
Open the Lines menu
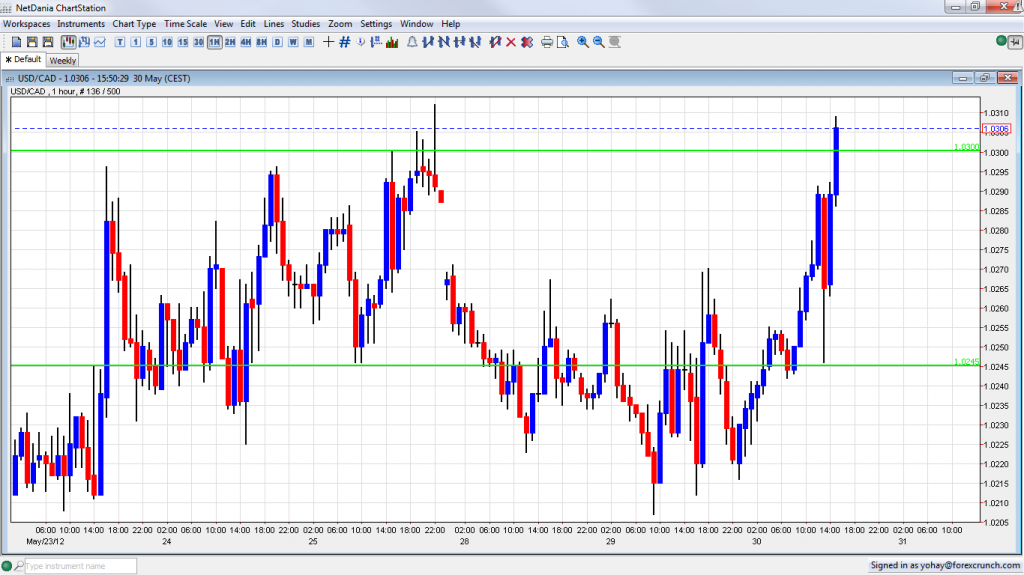pos(274,24)
